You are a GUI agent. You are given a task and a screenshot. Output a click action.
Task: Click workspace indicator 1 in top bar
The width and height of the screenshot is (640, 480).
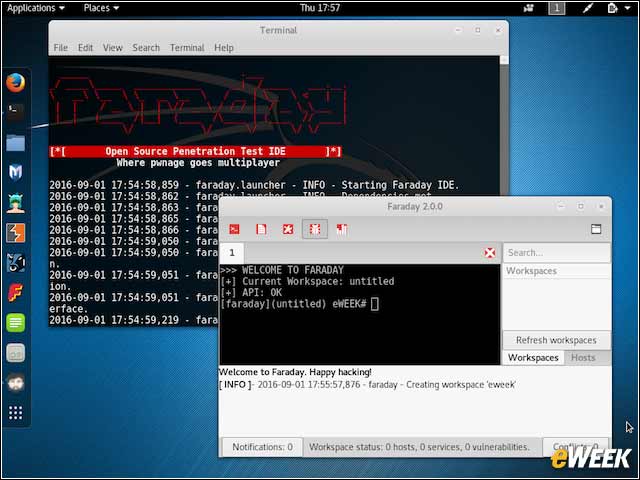[557, 8]
